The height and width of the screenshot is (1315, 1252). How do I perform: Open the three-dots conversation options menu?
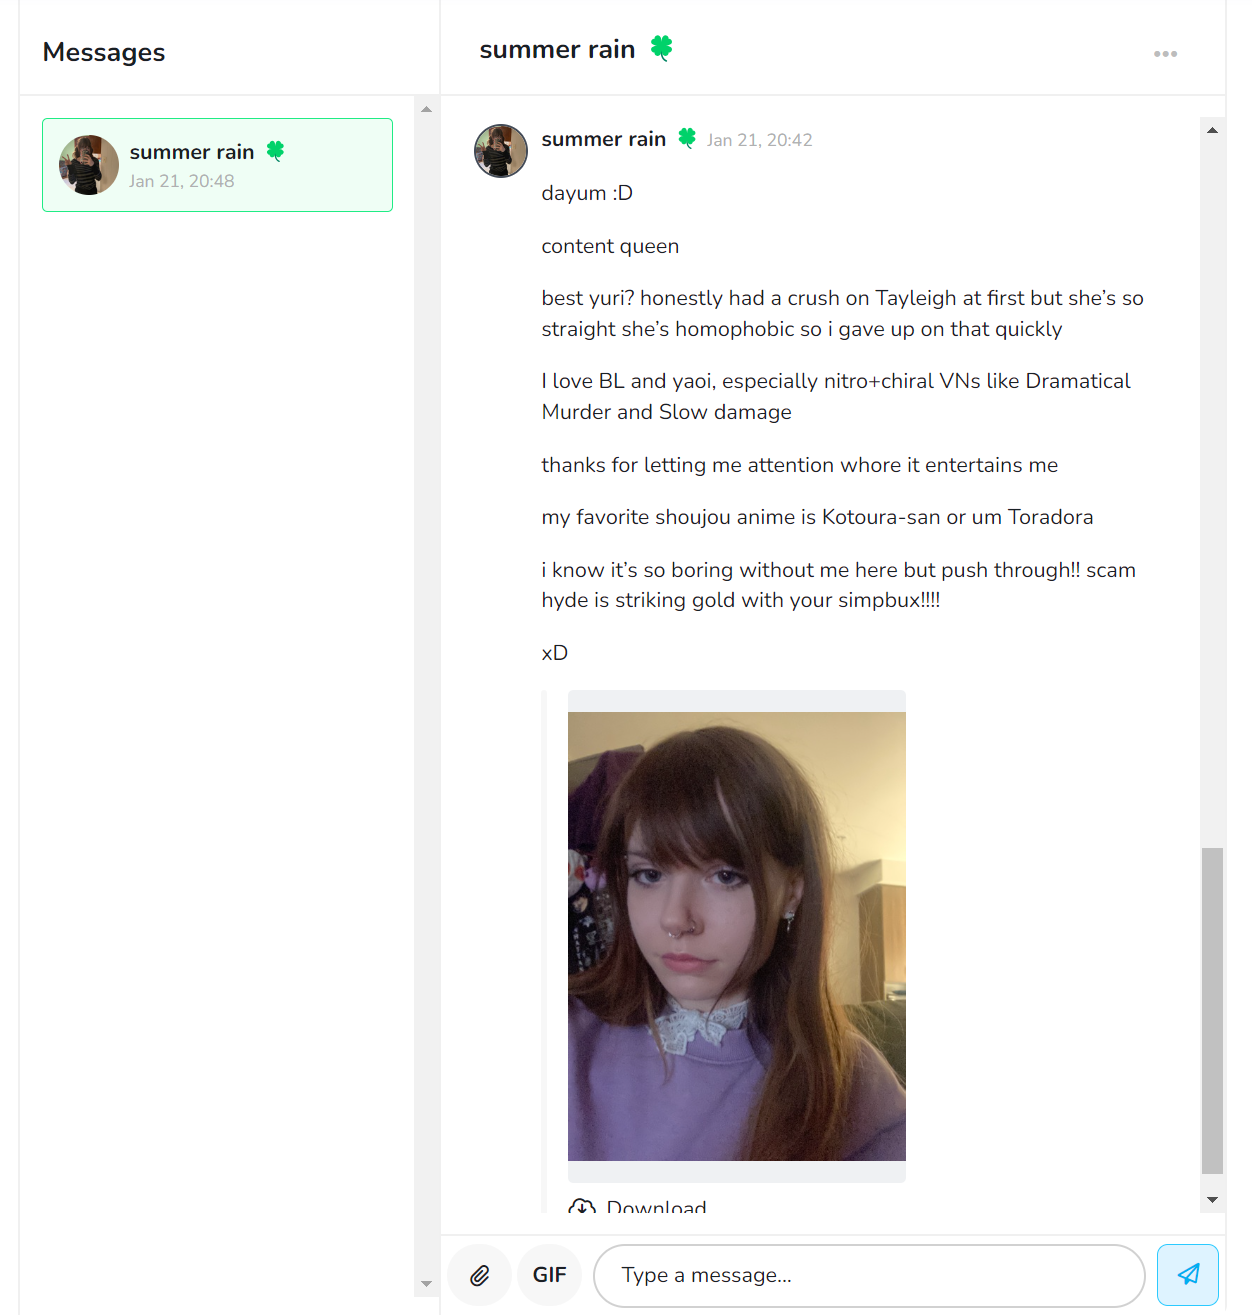click(1165, 54)
